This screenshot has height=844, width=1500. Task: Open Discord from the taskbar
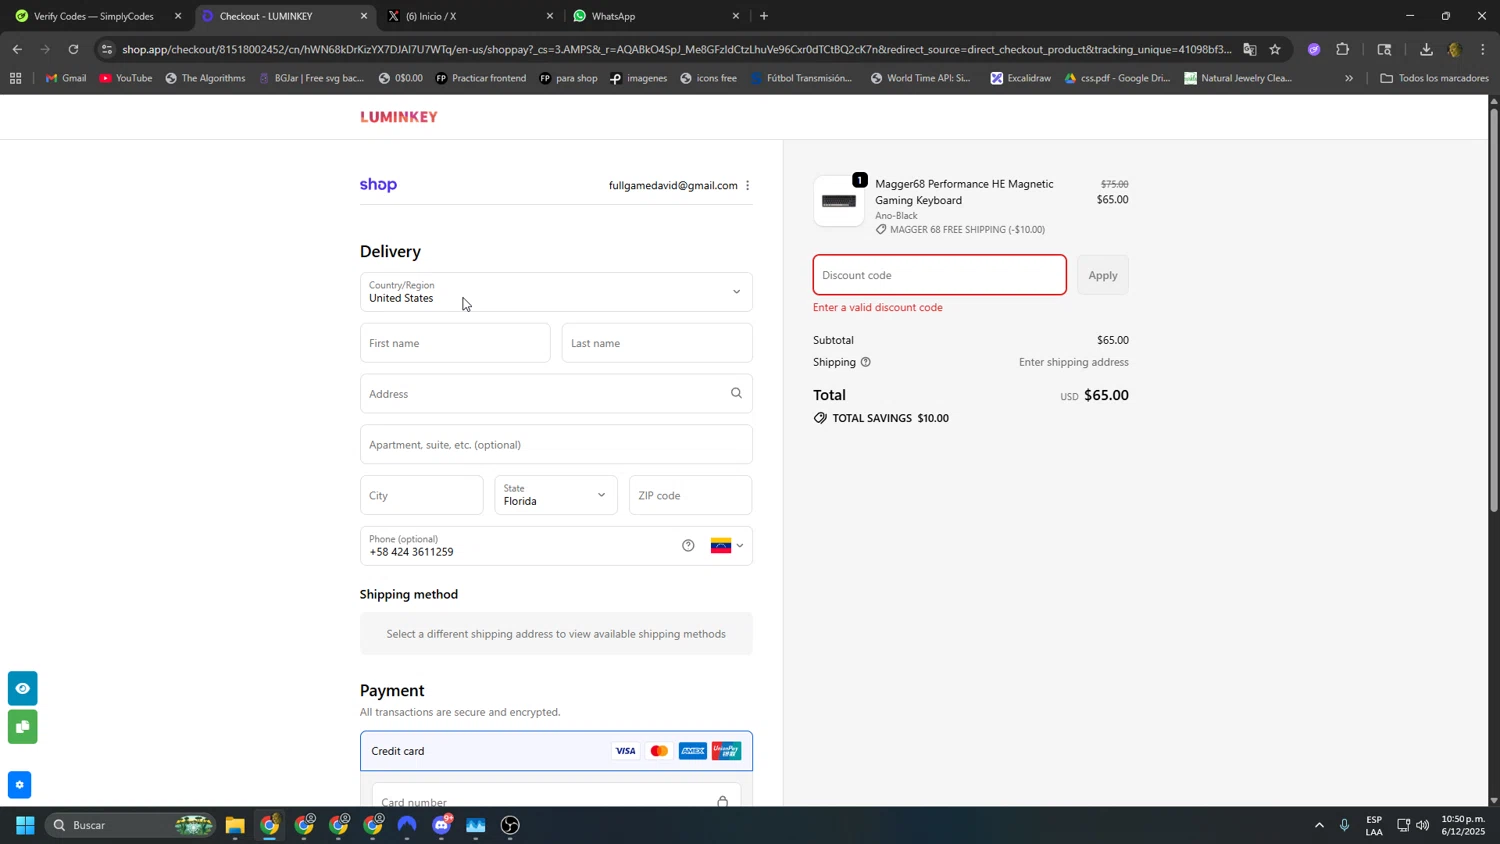point(442,825)
